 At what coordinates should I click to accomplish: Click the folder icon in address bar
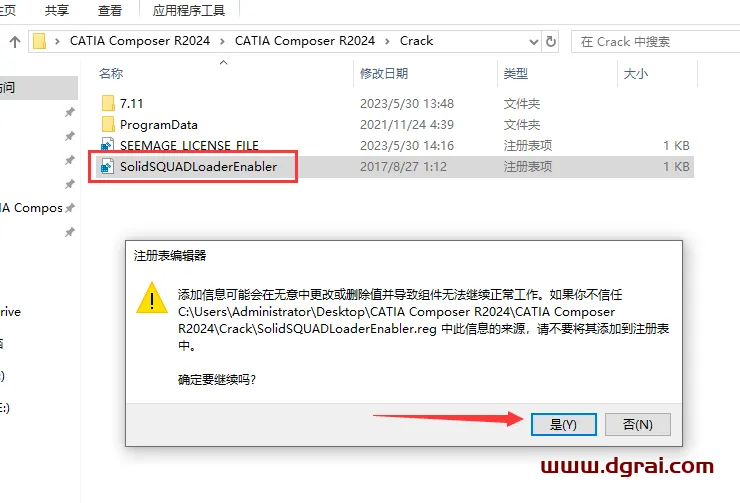(40, 42)
